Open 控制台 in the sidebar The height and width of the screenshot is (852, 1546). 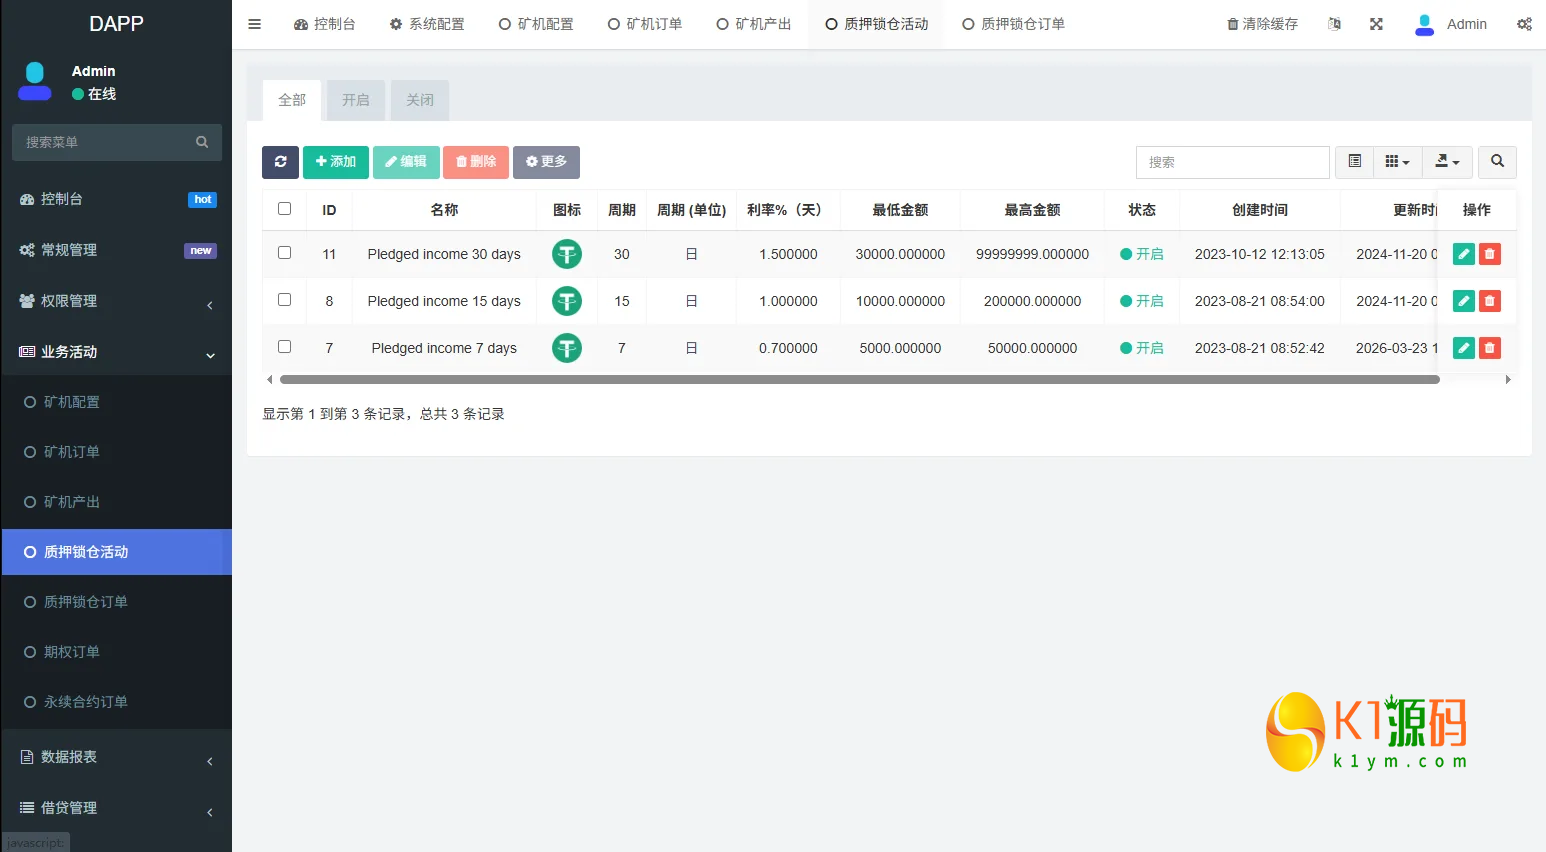click(117, 199)
